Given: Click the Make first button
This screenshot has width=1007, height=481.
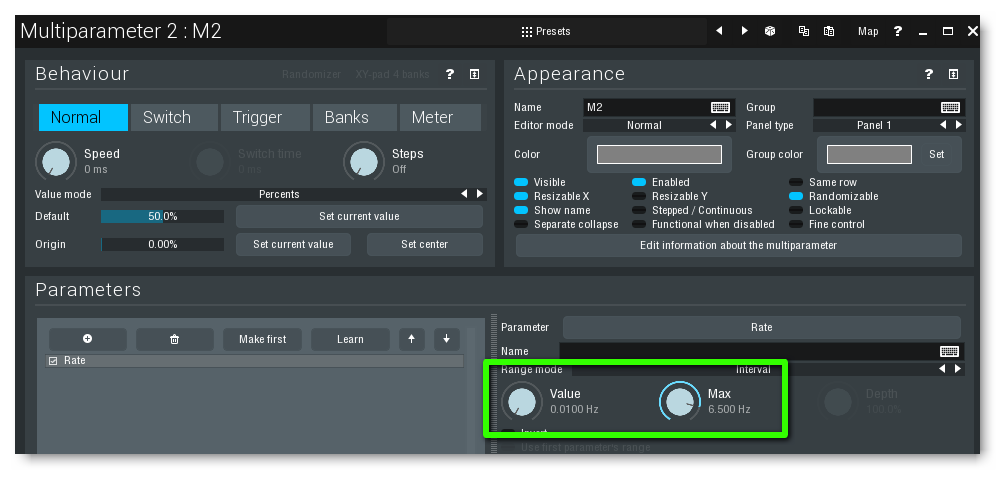Looking at the screenshot, I should click(263, 339).
